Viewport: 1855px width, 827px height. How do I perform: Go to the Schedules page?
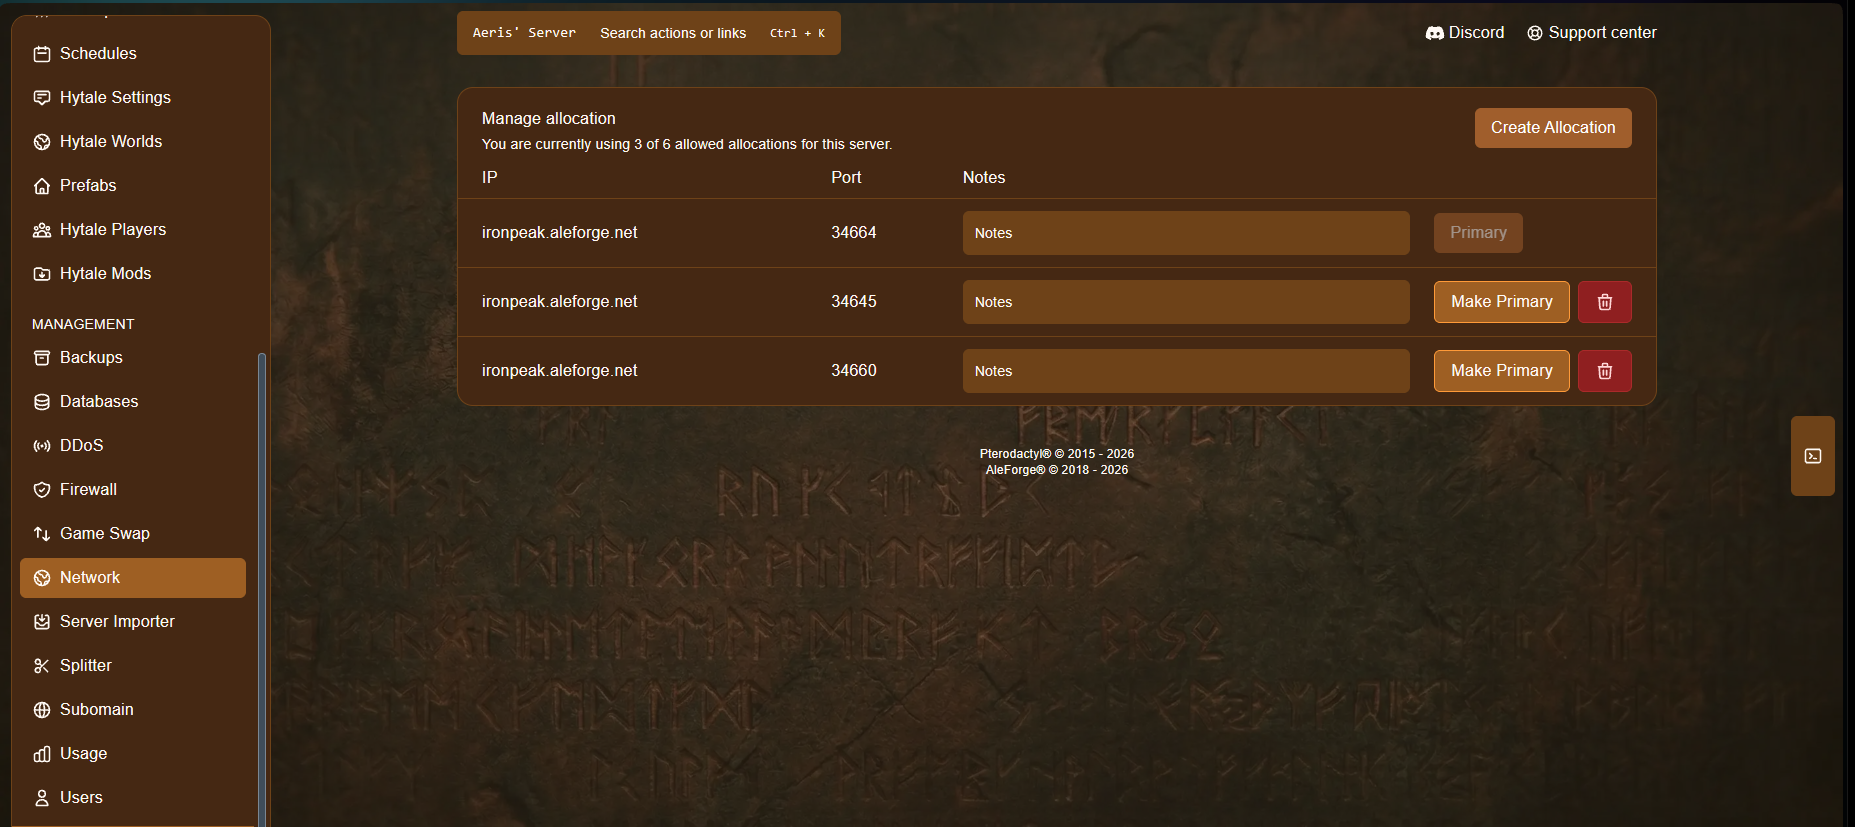[x=133, y=54]
